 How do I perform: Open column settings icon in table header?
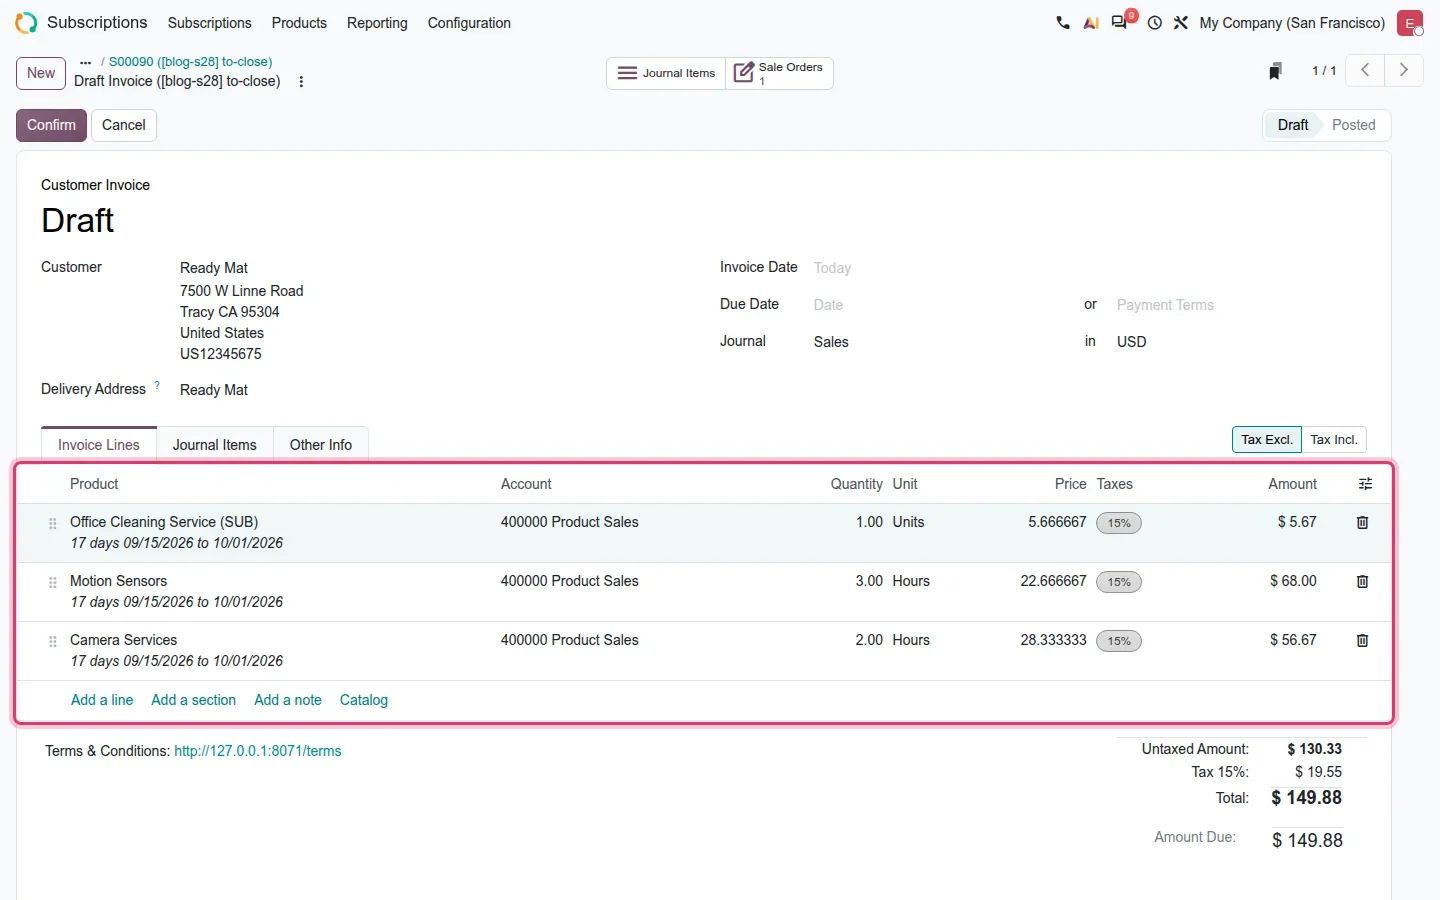1365,484
